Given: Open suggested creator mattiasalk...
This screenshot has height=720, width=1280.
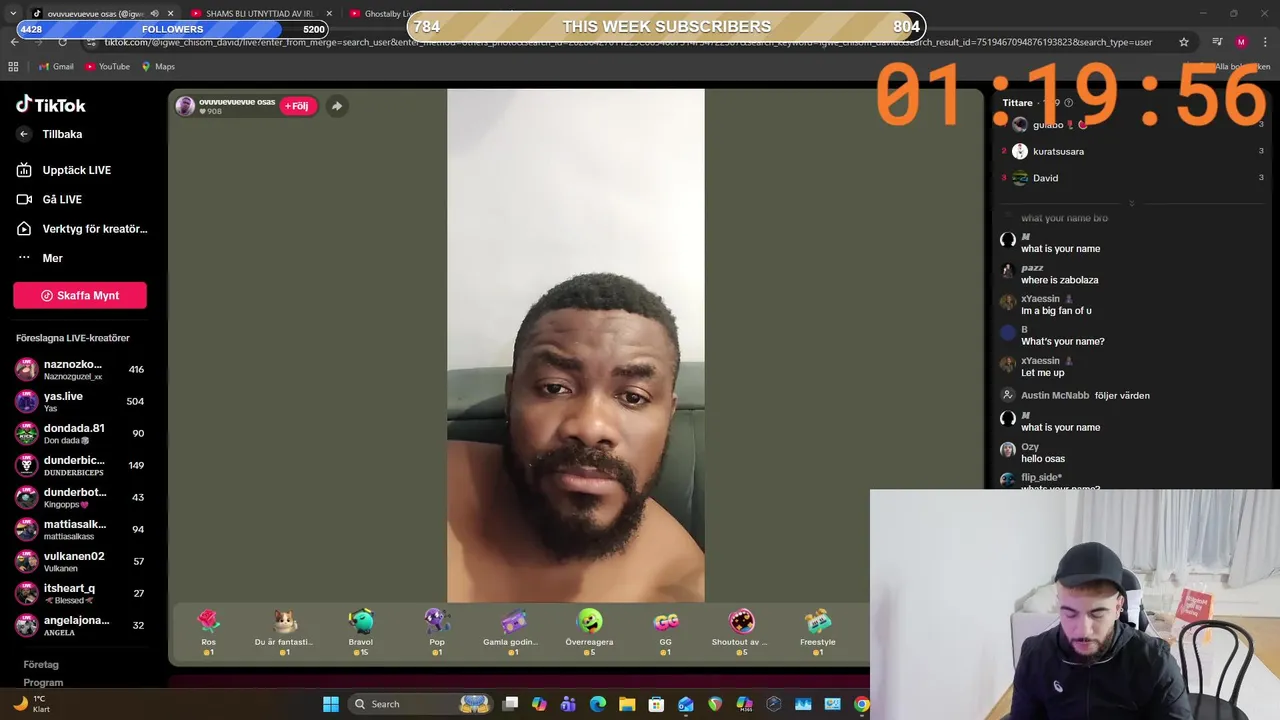Looking at the screenshot, I should coord(80,529).
